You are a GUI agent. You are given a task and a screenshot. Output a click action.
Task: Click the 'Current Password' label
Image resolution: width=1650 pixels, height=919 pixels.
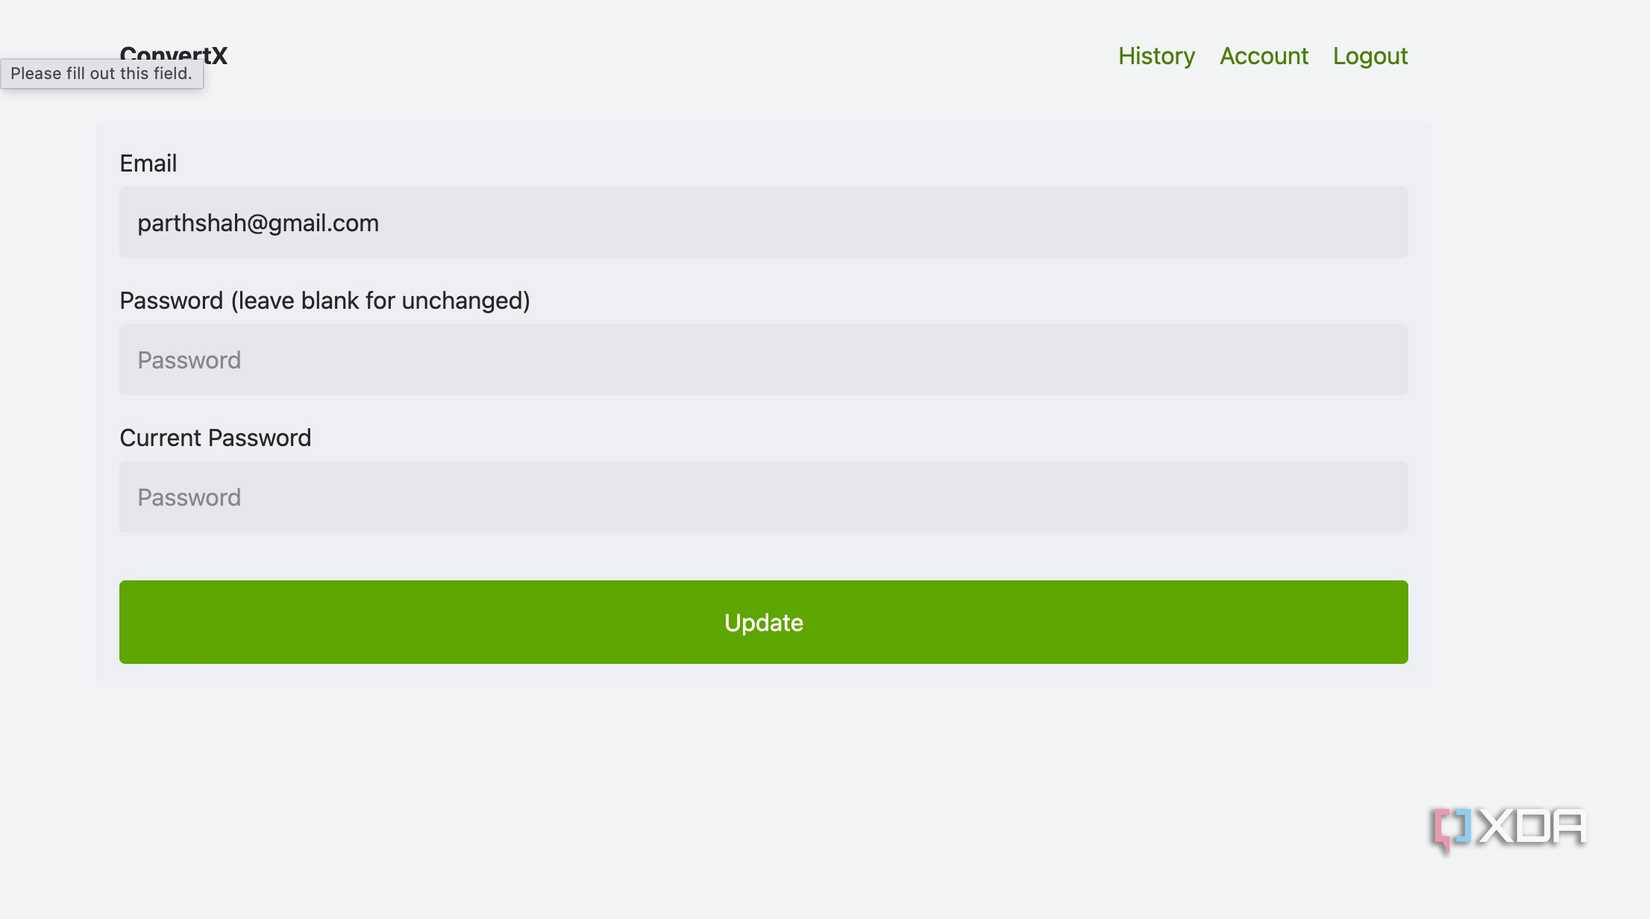pyautogui.click(x=215, y=437)
